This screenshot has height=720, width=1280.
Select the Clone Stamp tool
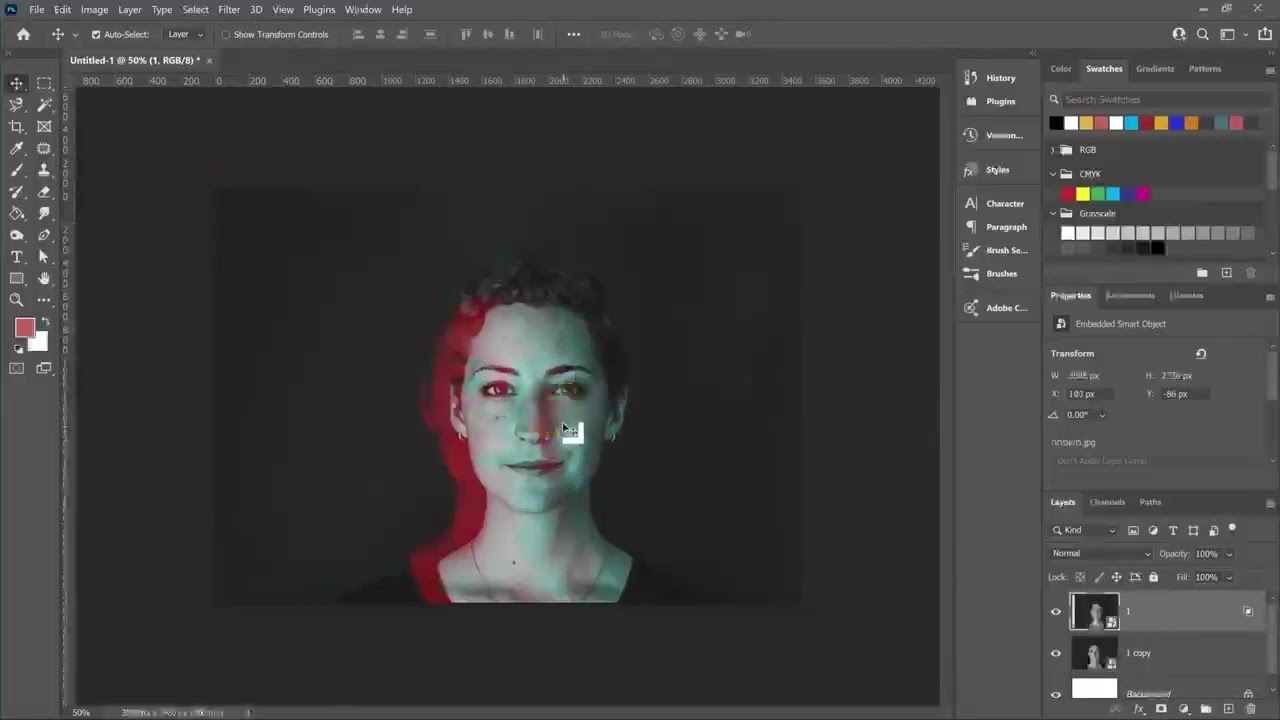pyautogui.click(x=44, y=170)
